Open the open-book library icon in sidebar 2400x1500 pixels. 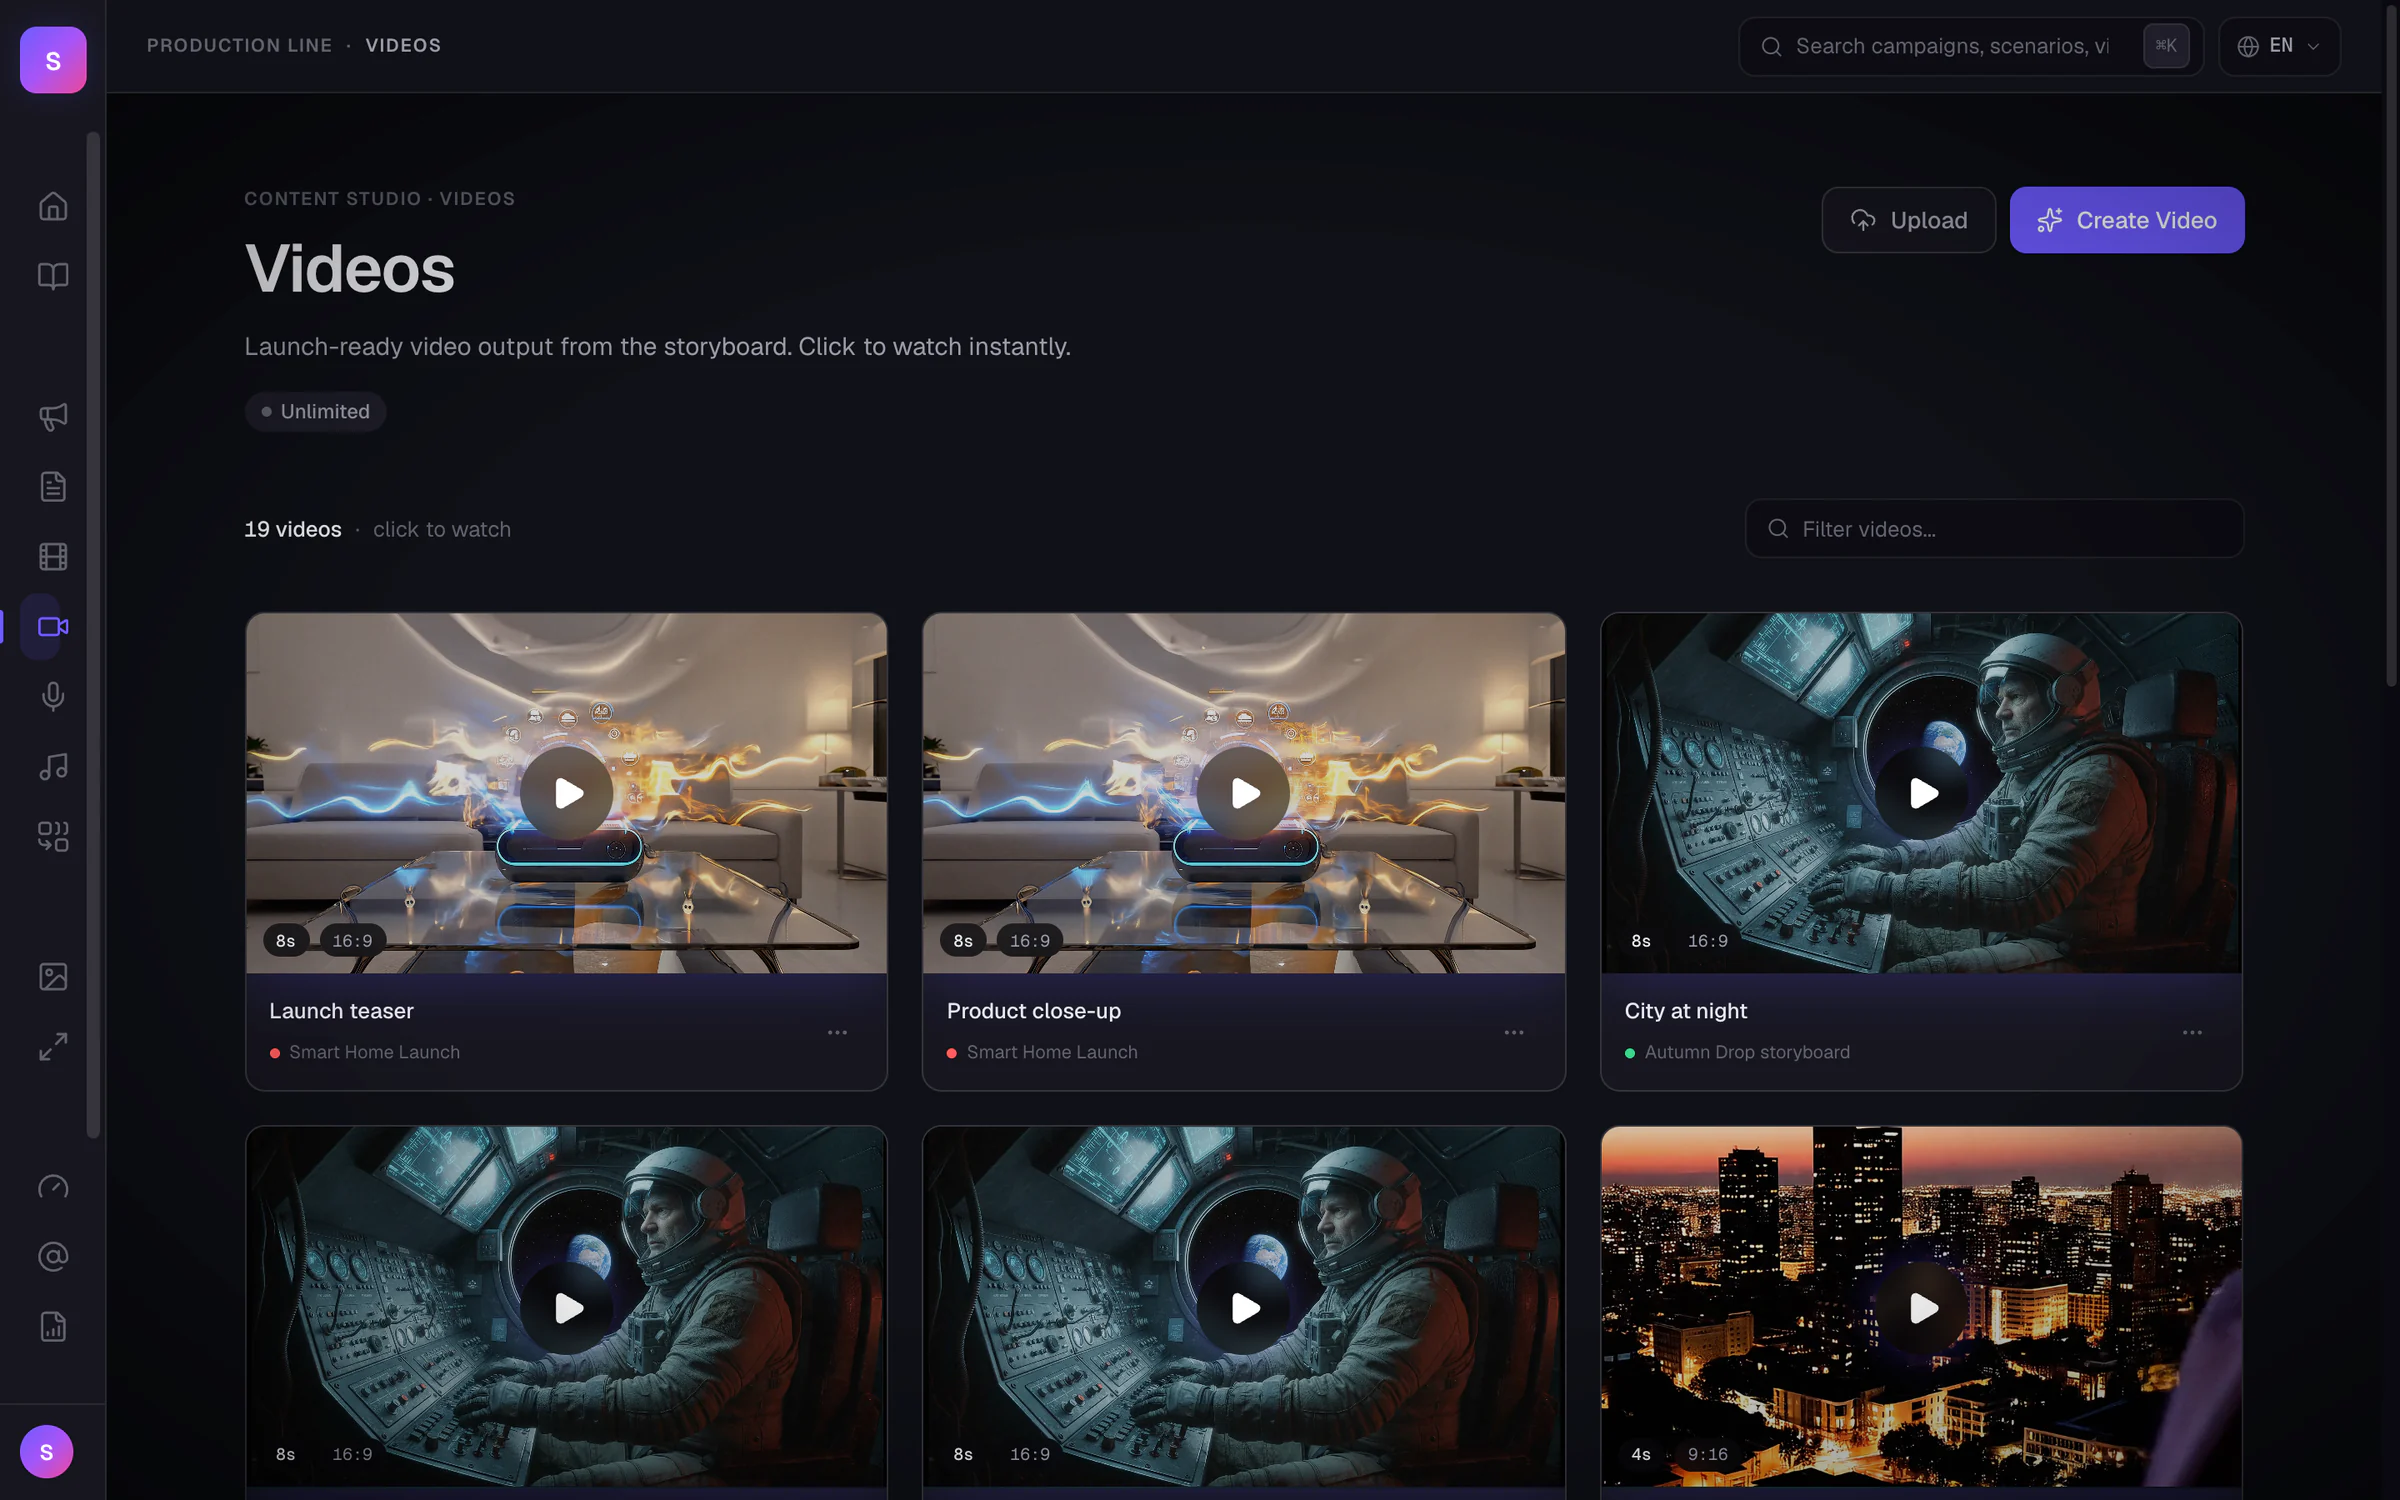click(53, 276)
